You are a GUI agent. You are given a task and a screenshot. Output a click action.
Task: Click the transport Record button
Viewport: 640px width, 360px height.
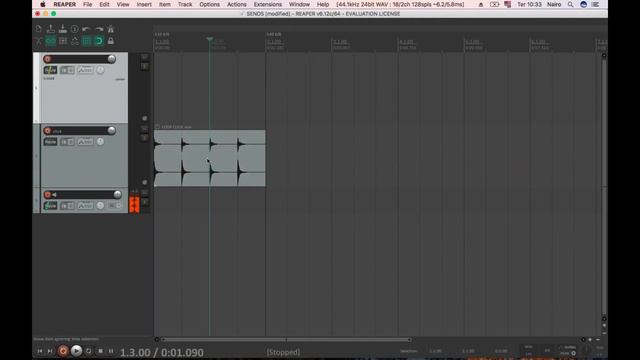(63, 351)
